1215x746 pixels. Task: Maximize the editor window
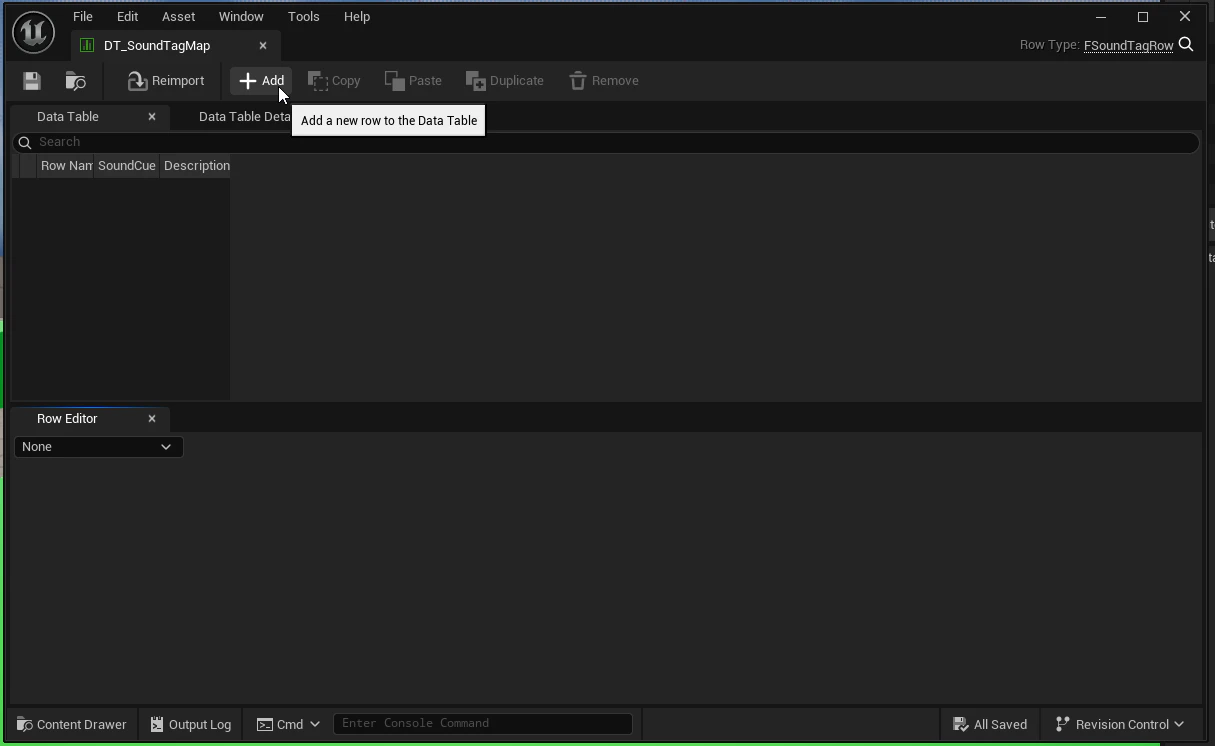(x=1143, y=17)
